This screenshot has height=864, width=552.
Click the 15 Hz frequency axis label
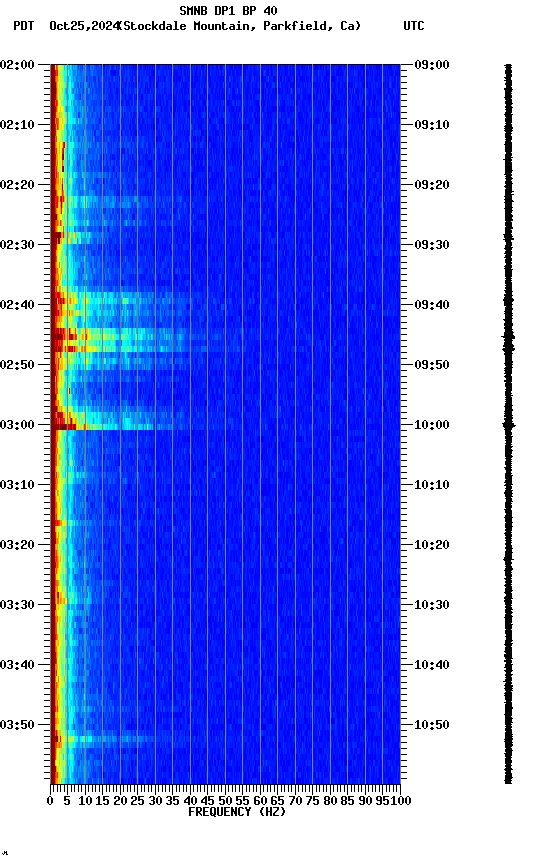pyautogui.click(x=102, y=801)
